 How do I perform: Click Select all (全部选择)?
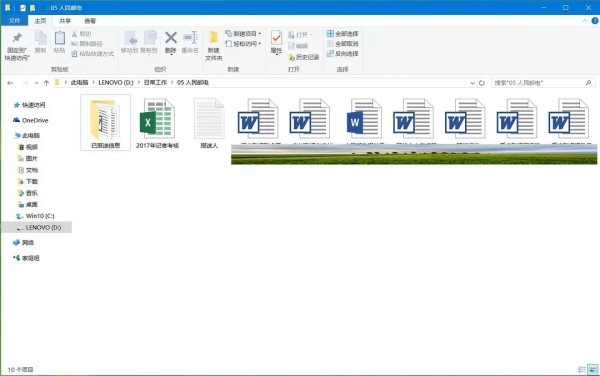pos(342,34)
